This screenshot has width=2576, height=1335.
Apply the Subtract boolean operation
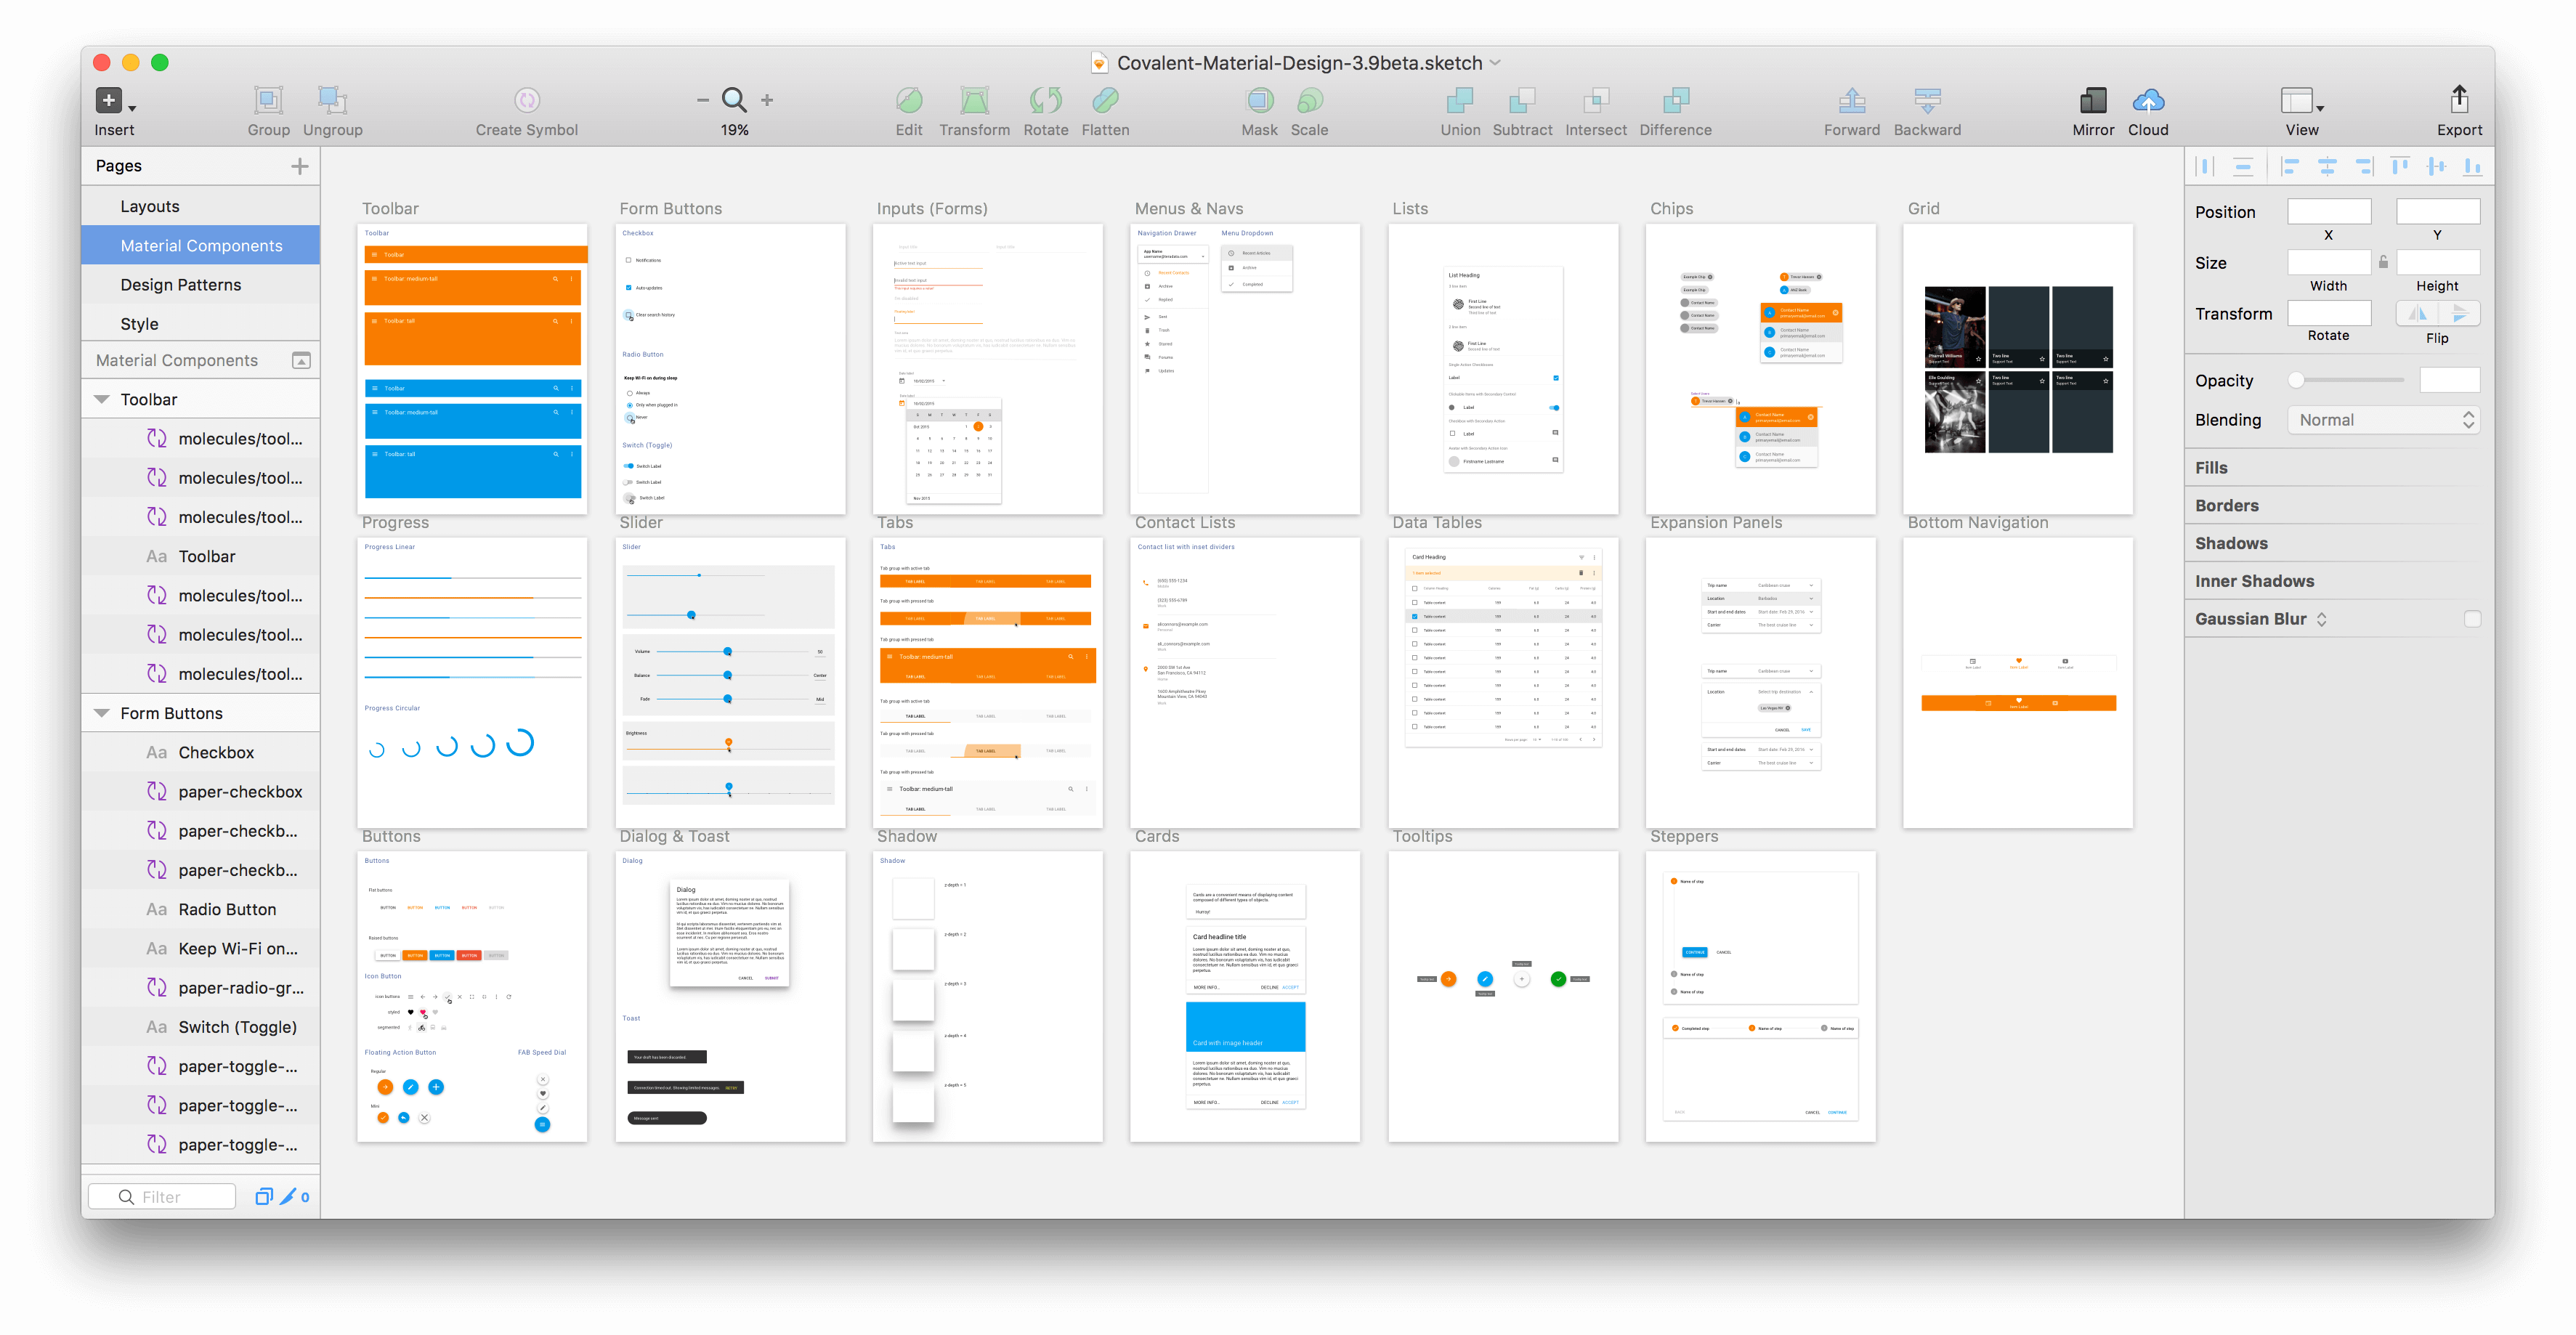(1522, 108)
